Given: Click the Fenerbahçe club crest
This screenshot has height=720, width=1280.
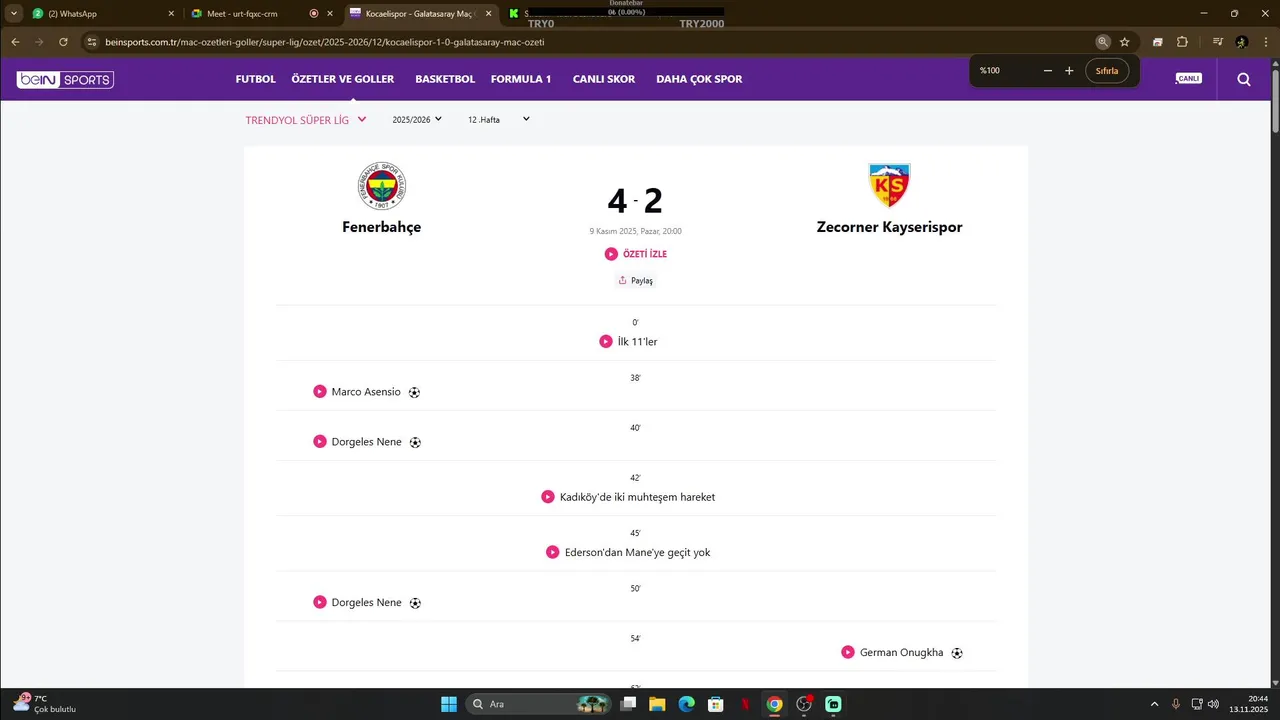Looking at the screenshot, I should [x=382, y=186].
